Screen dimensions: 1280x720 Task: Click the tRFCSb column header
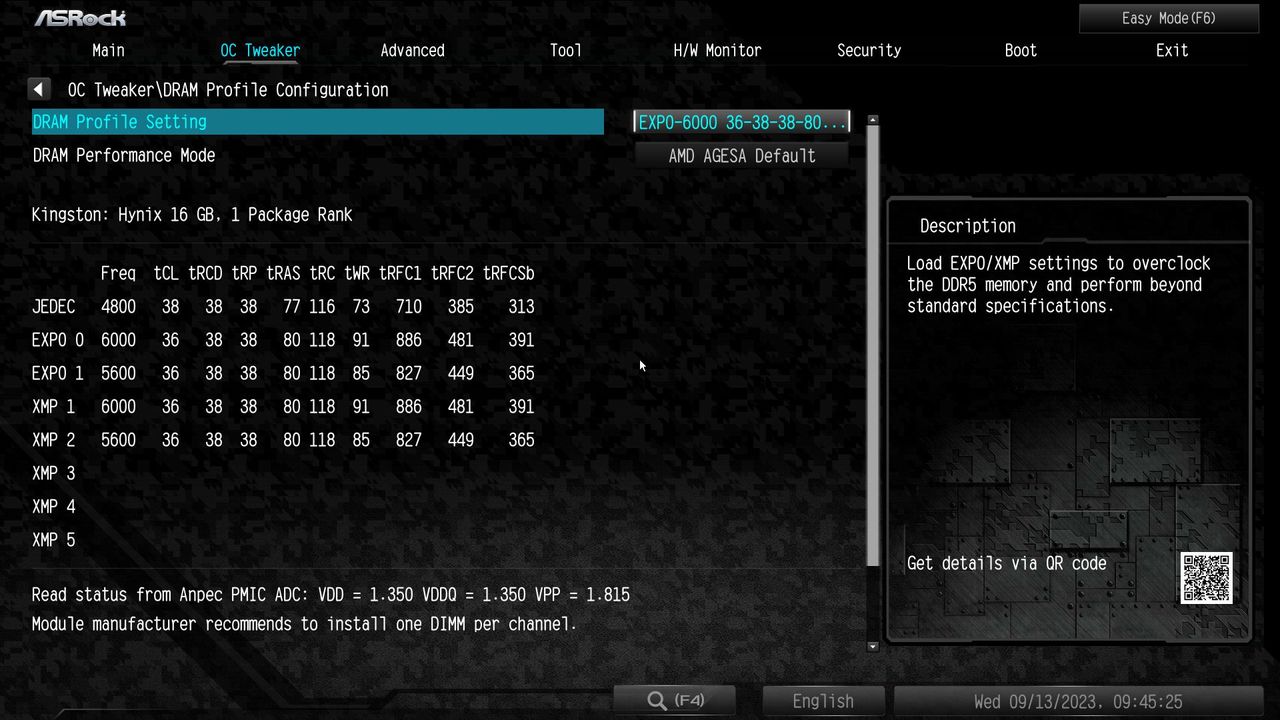point(509,273)
